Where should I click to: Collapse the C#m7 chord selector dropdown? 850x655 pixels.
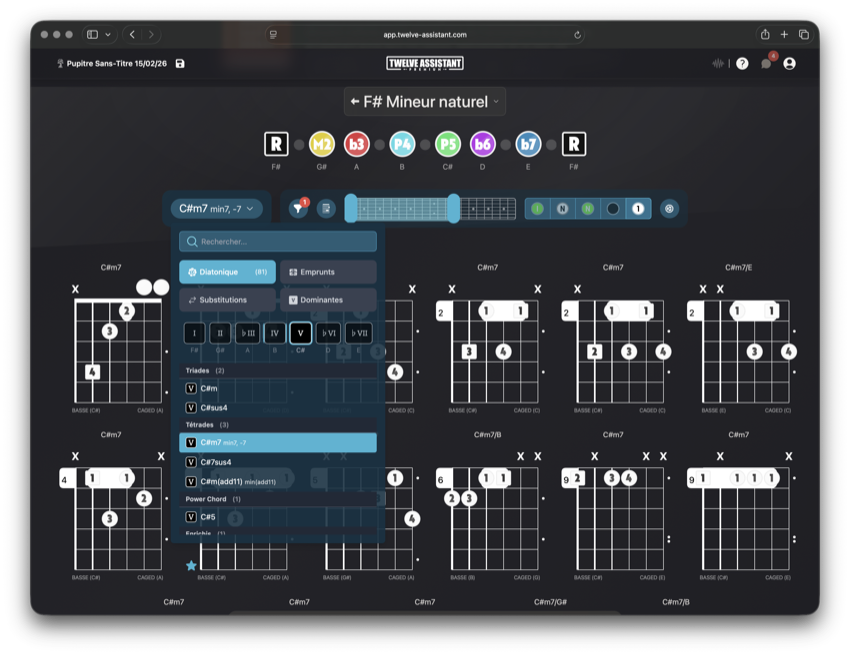pos(217,209)
